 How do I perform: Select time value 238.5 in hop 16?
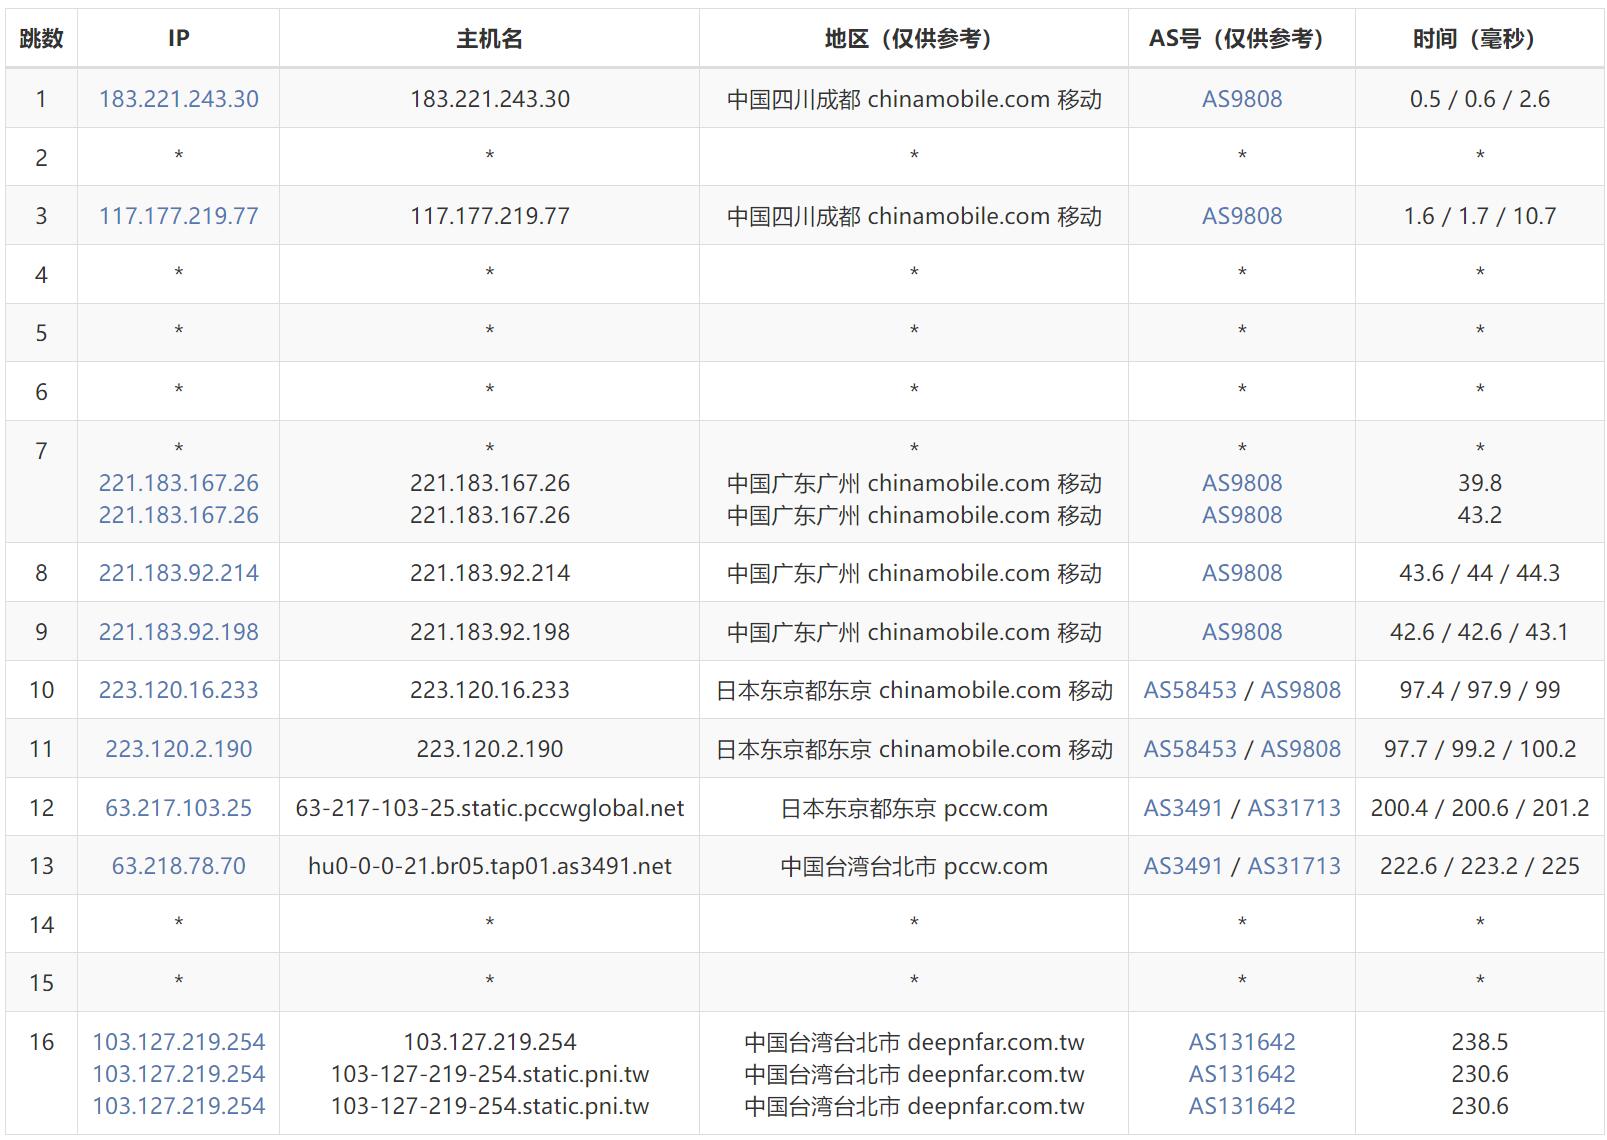(x=1480, y=1042)
